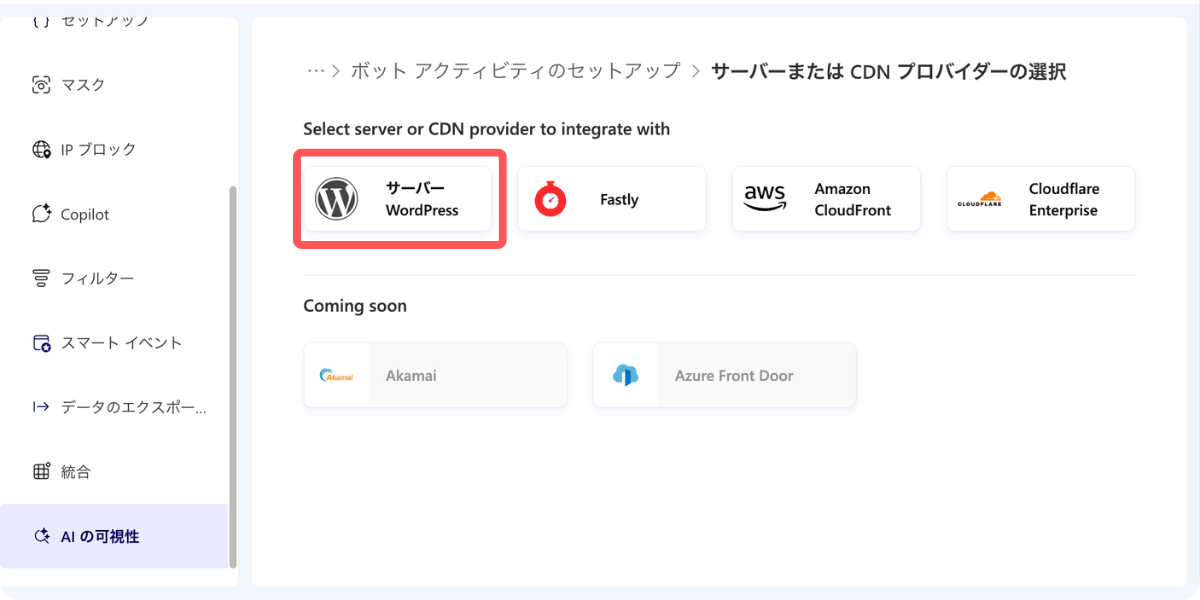Choose the Cloudflare Enterprise provider card
The image size is (1200, 600).
1041,199
